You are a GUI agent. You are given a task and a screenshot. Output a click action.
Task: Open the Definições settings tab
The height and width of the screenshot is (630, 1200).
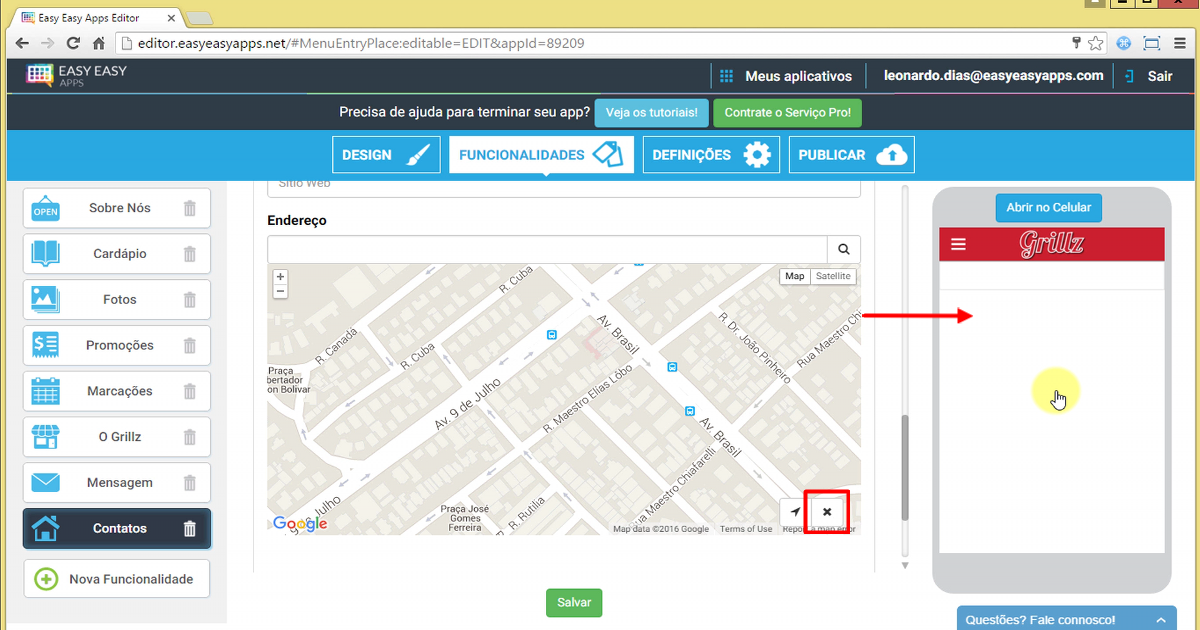[710, 155]
